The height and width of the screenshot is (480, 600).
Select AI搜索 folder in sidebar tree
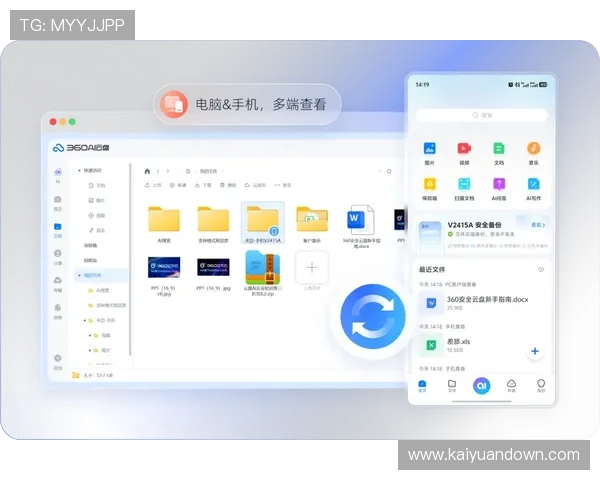99,290
